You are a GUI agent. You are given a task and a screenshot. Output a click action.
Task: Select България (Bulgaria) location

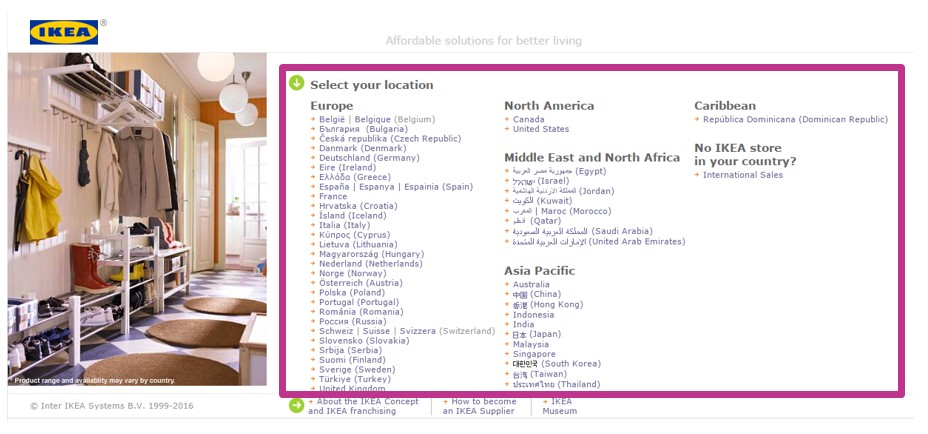[363, 128]
